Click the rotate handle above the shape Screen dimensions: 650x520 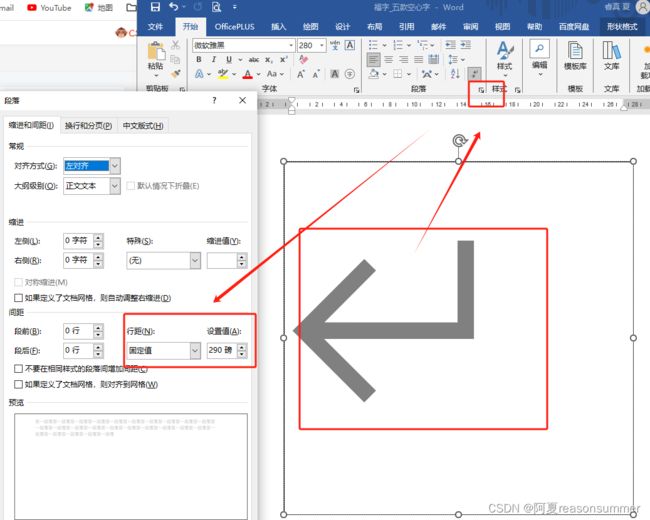pos(459,141)
